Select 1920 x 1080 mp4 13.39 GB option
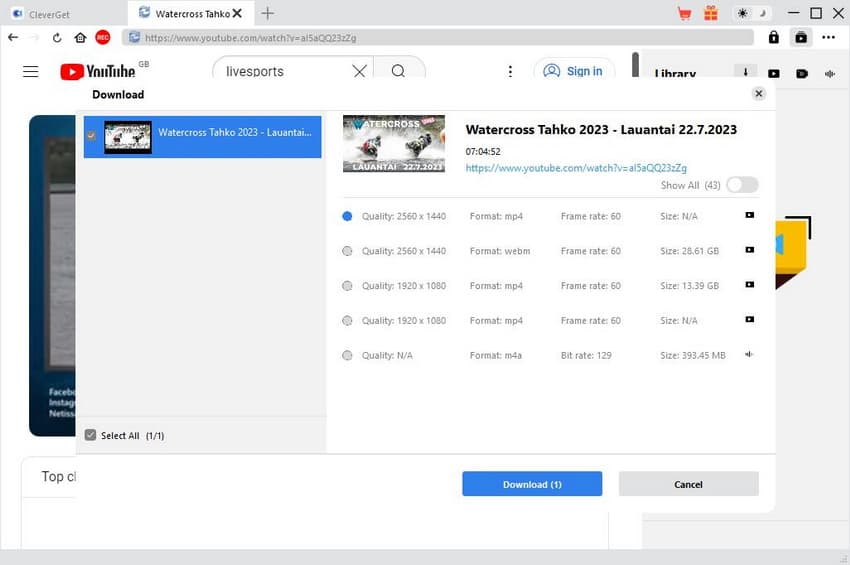 point(347,286)
